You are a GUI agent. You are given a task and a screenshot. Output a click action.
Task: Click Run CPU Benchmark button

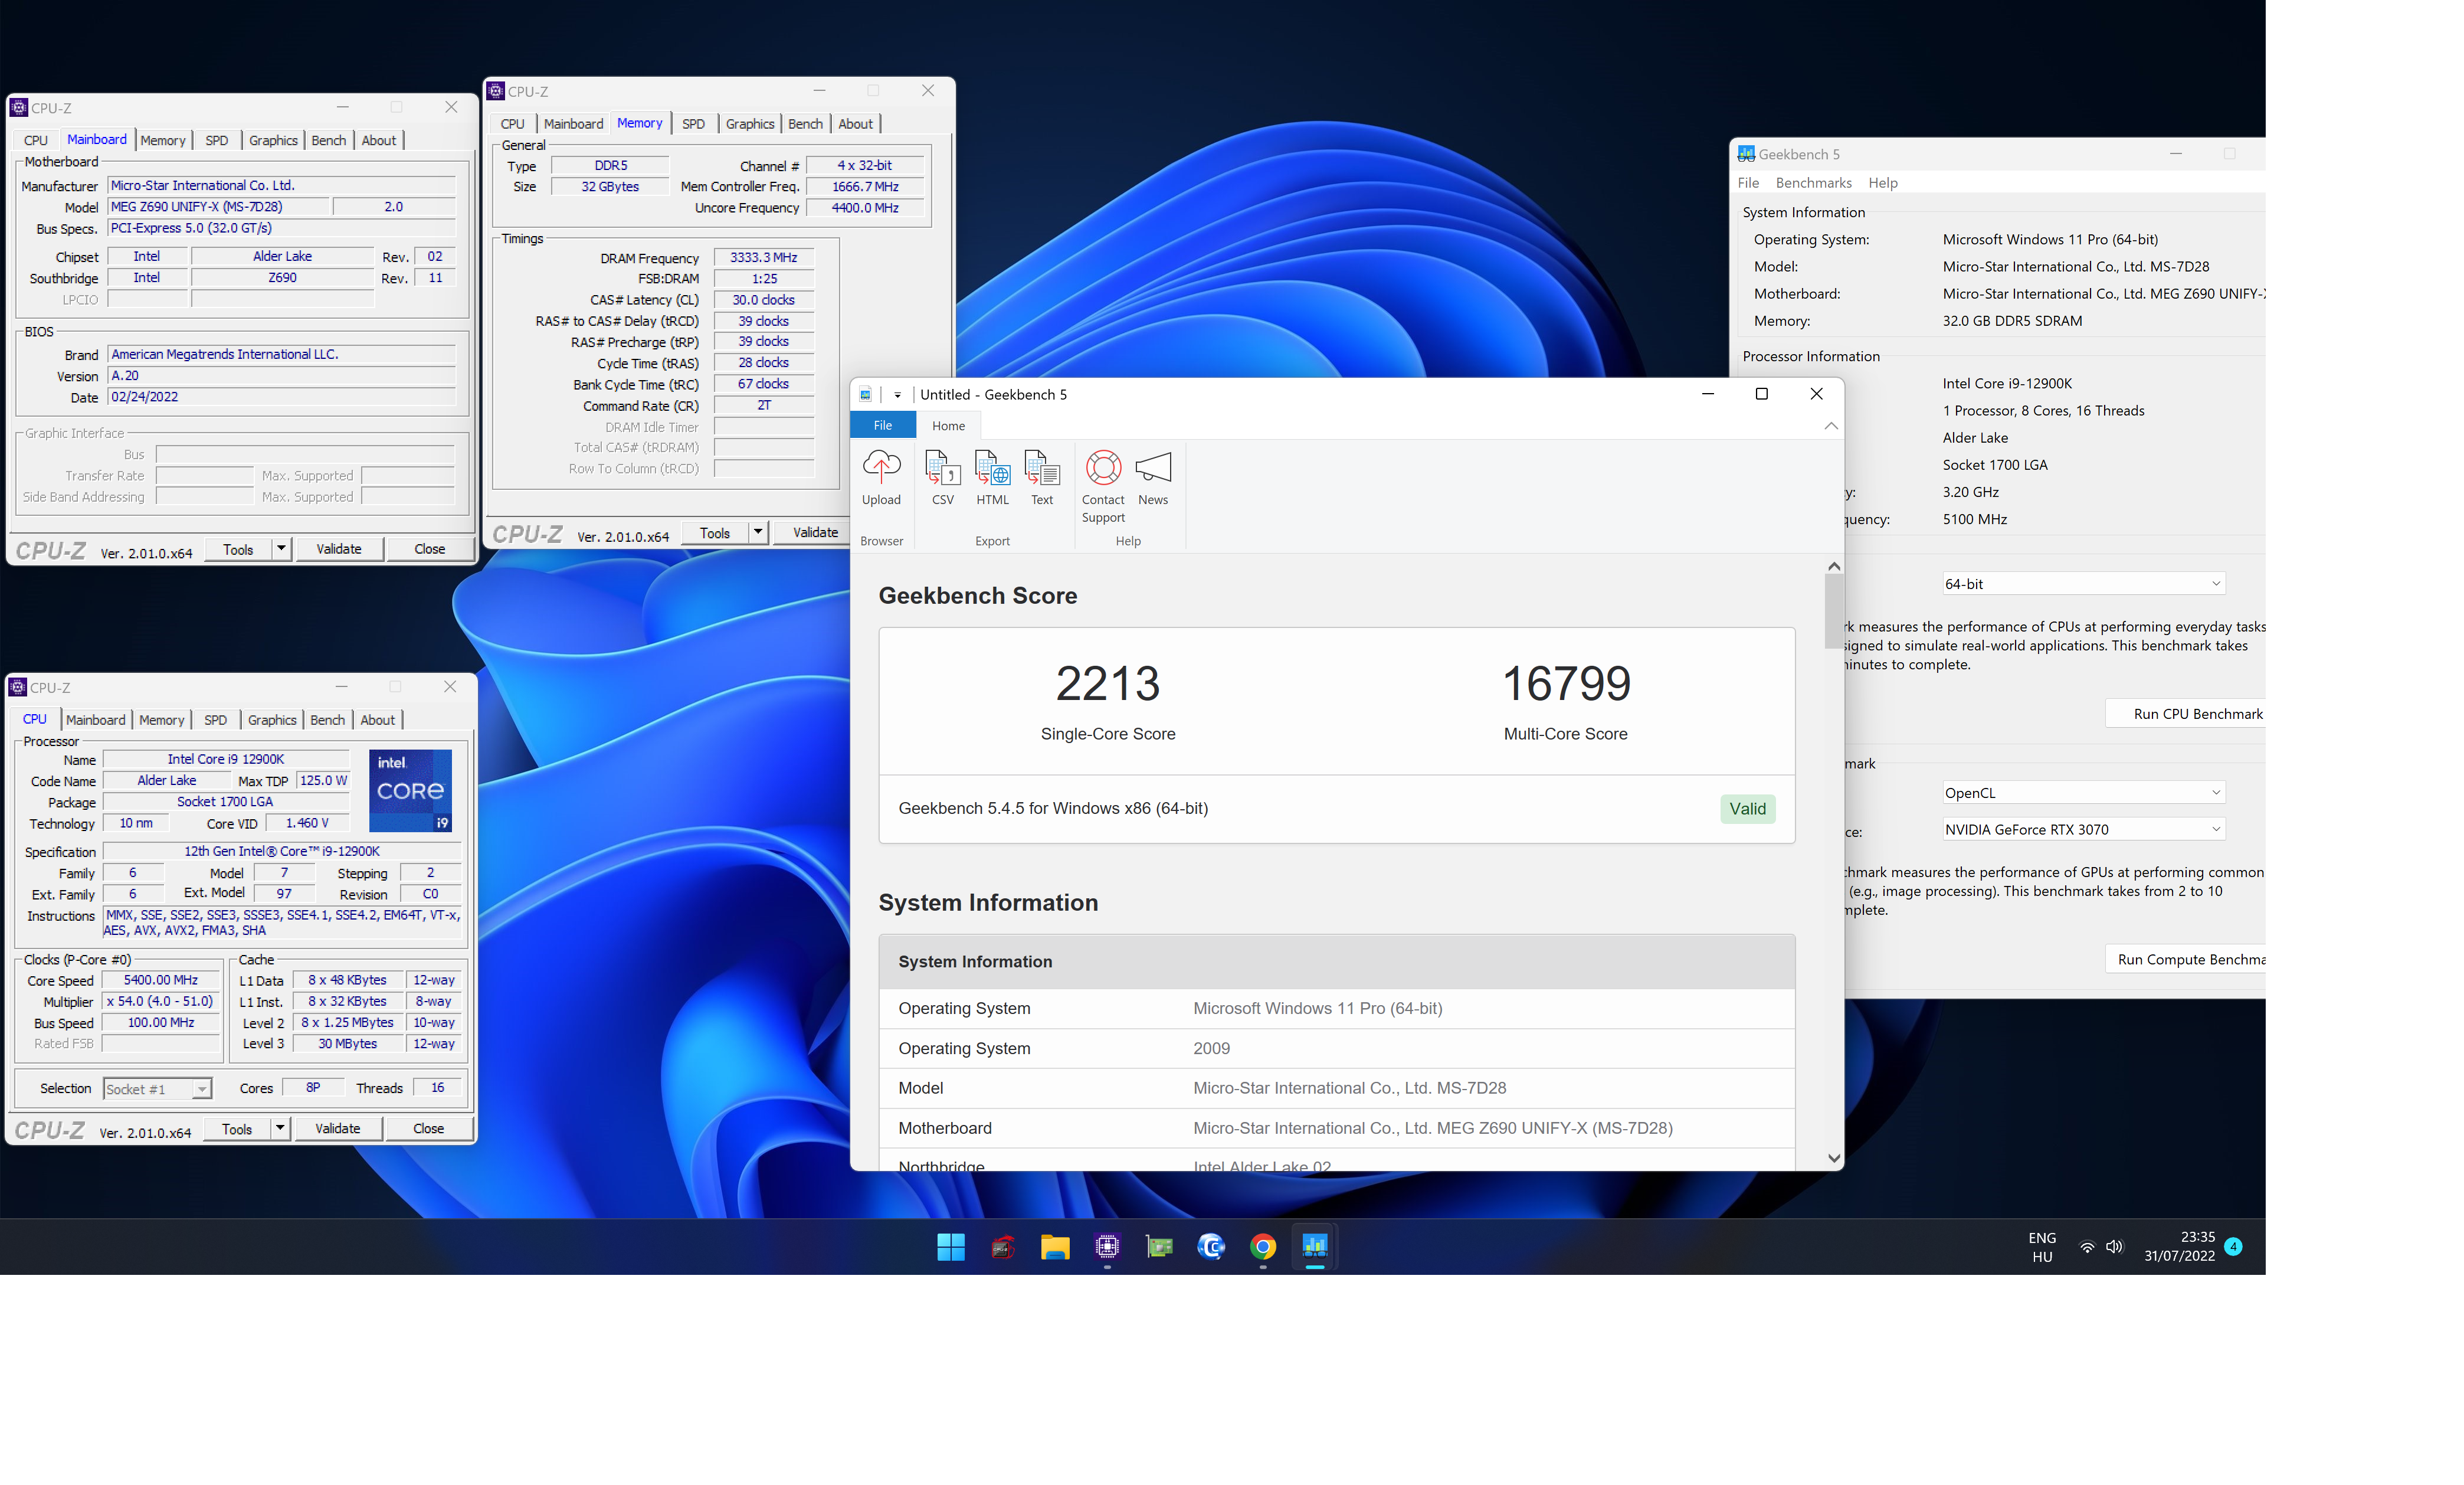tap(2187, 713)
